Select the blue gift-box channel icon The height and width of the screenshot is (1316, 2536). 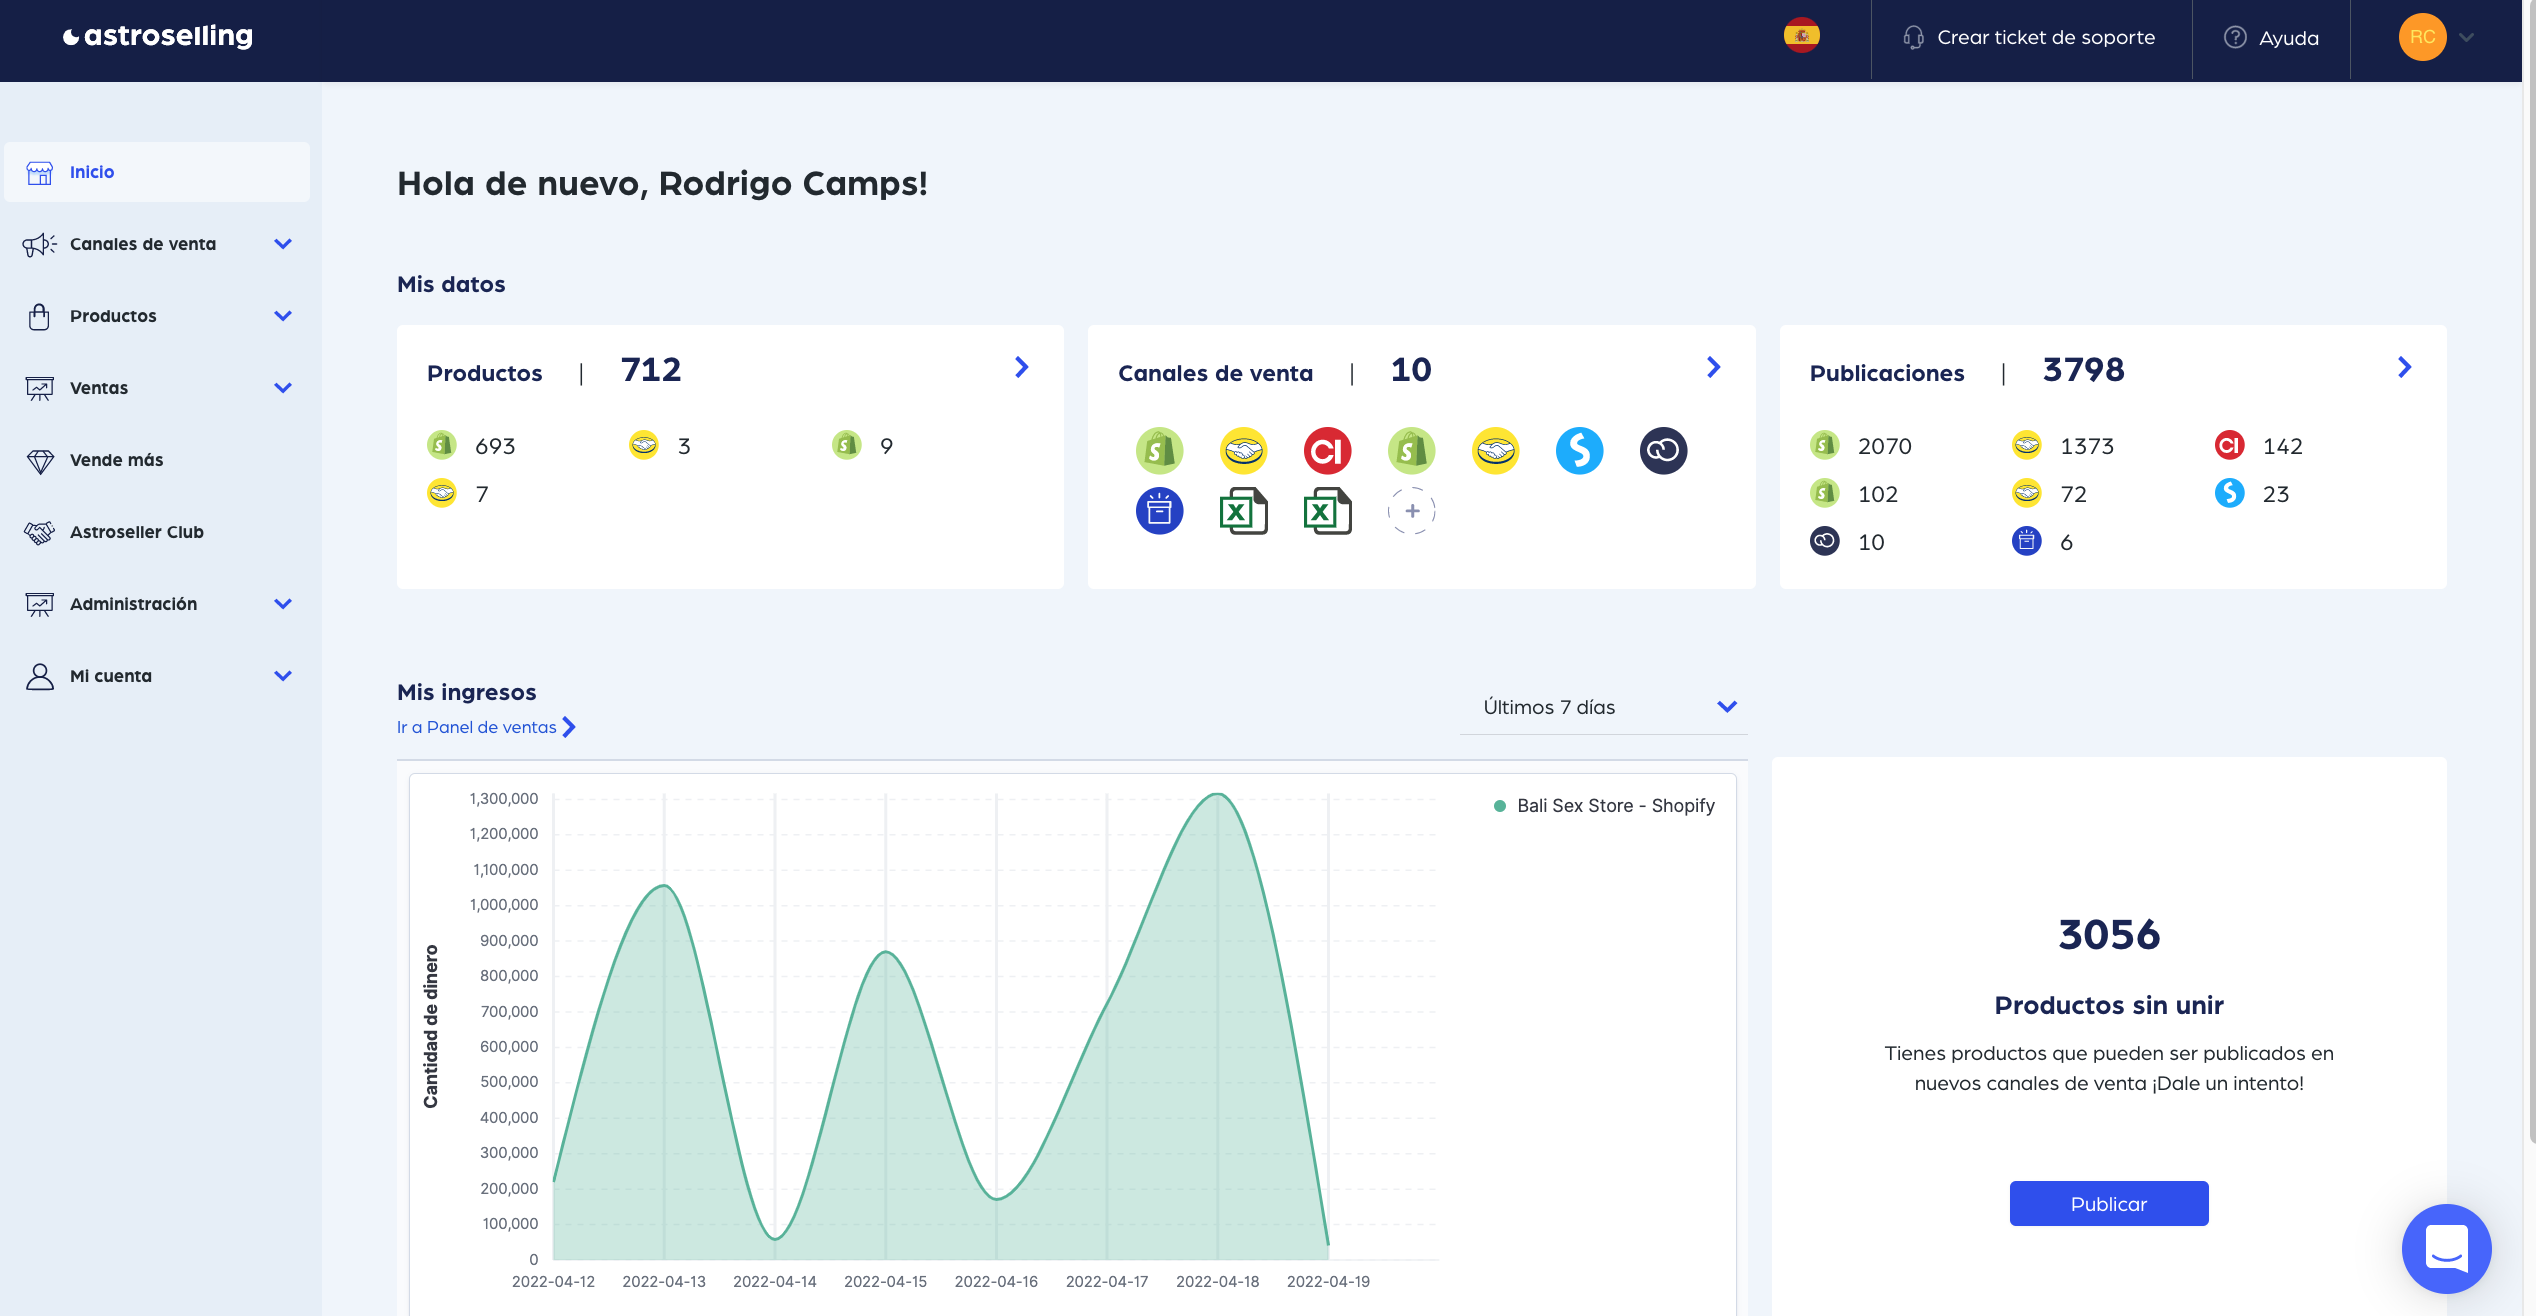coord(1159,510)
